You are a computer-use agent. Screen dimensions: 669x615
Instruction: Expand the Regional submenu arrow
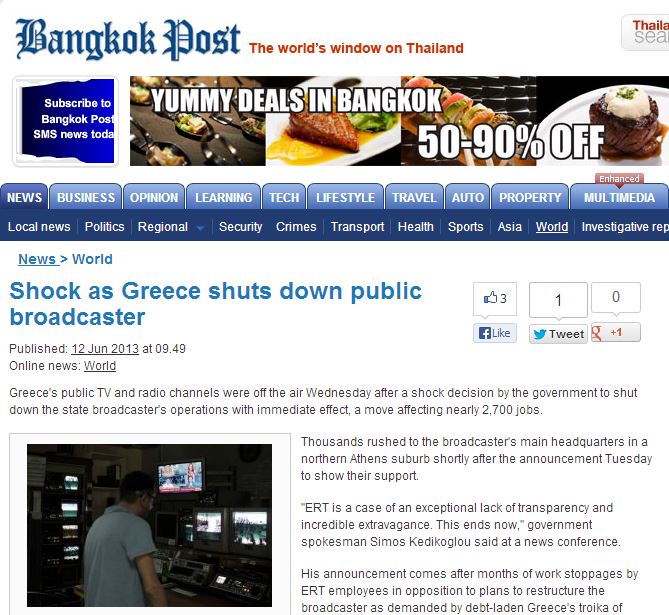point(200,228)
